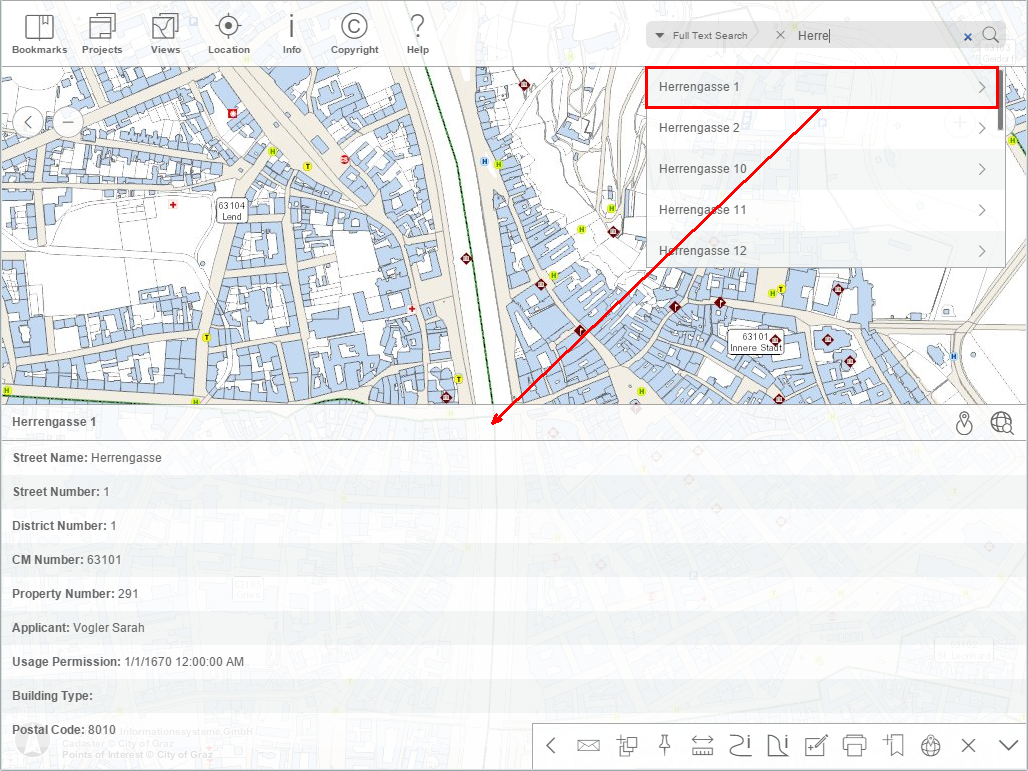
Task: Expand the Herrengasse 2 result chevron
Action: (981, 128)
